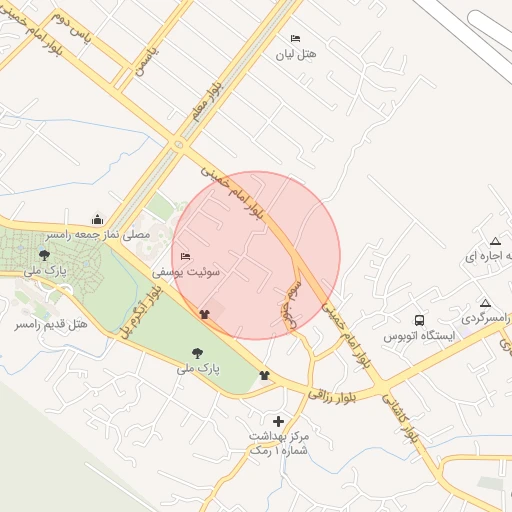
Task: Click the bed icon above هتل لیان
Action: [x=295, y=38]
